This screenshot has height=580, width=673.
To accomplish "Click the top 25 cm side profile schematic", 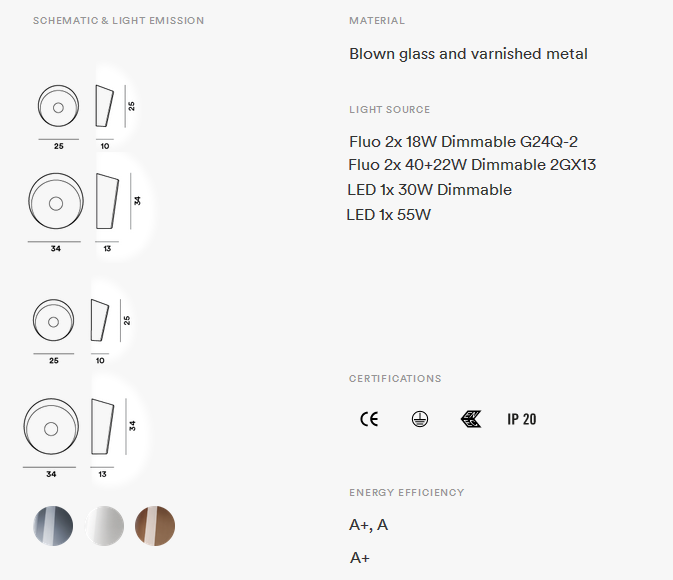I will [x=104, y=106].
